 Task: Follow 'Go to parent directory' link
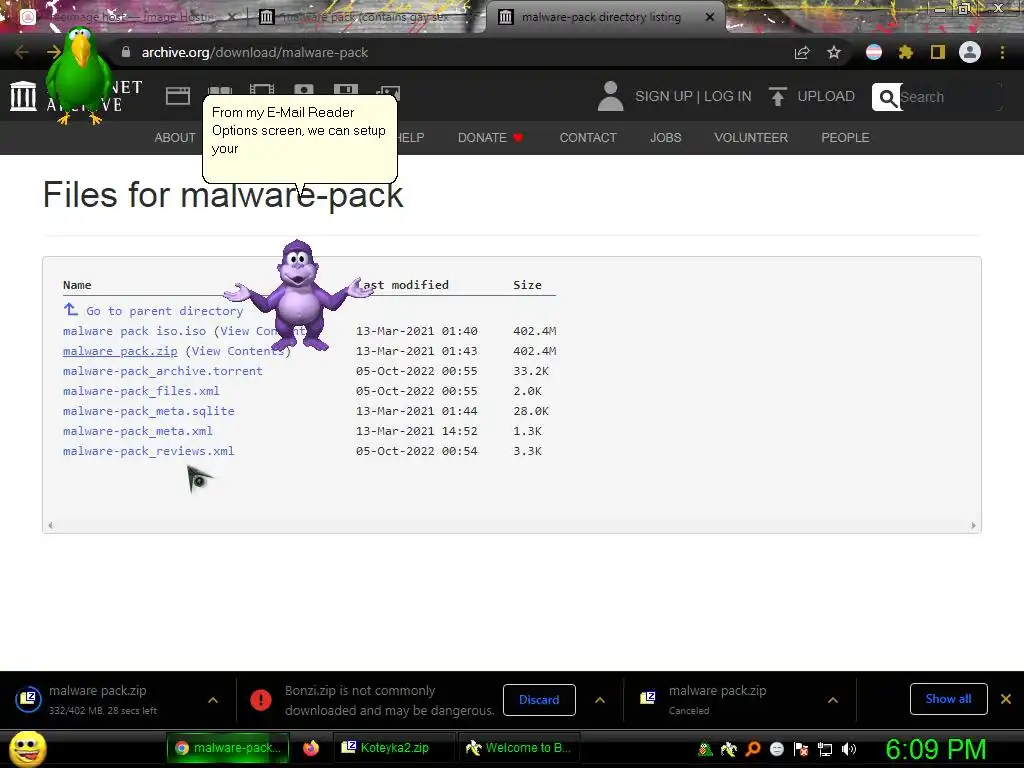pyautogui.click(x=165, y=311)
